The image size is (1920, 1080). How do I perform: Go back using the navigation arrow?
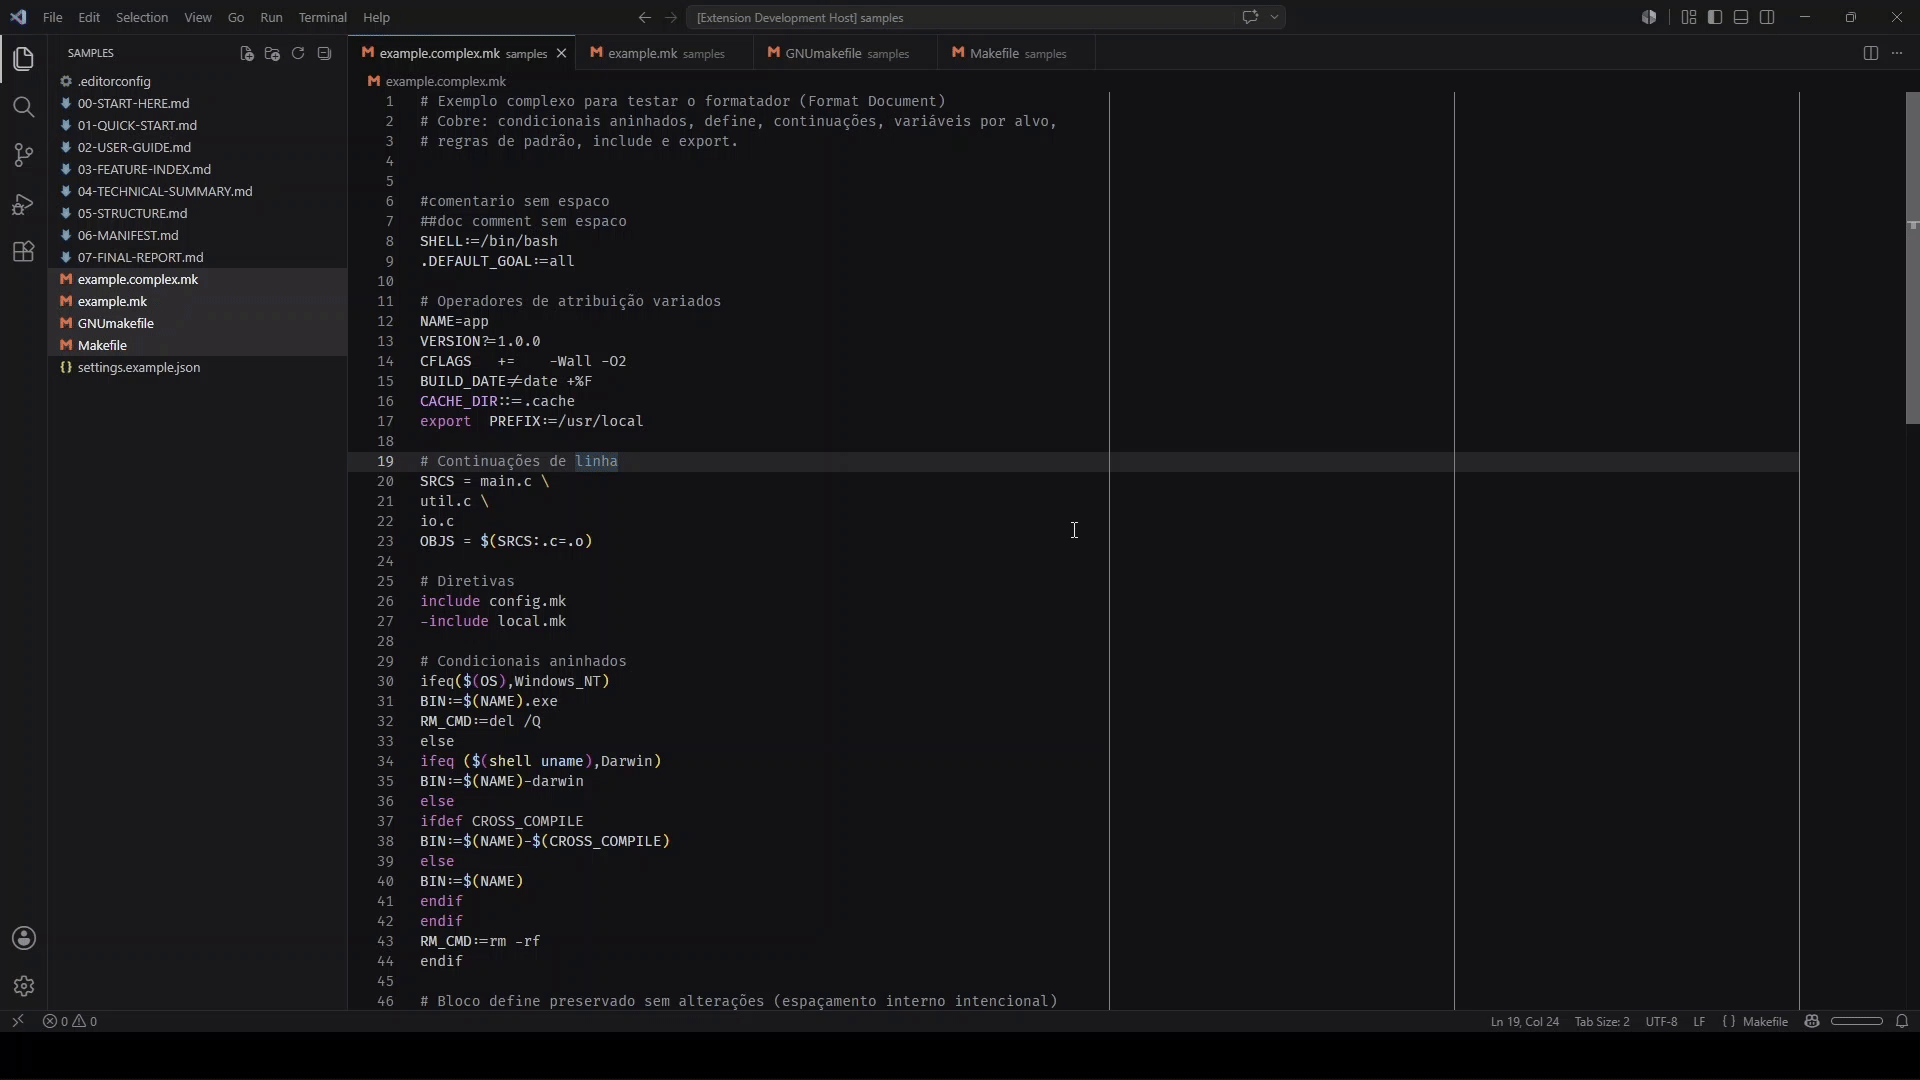(644, 17)
